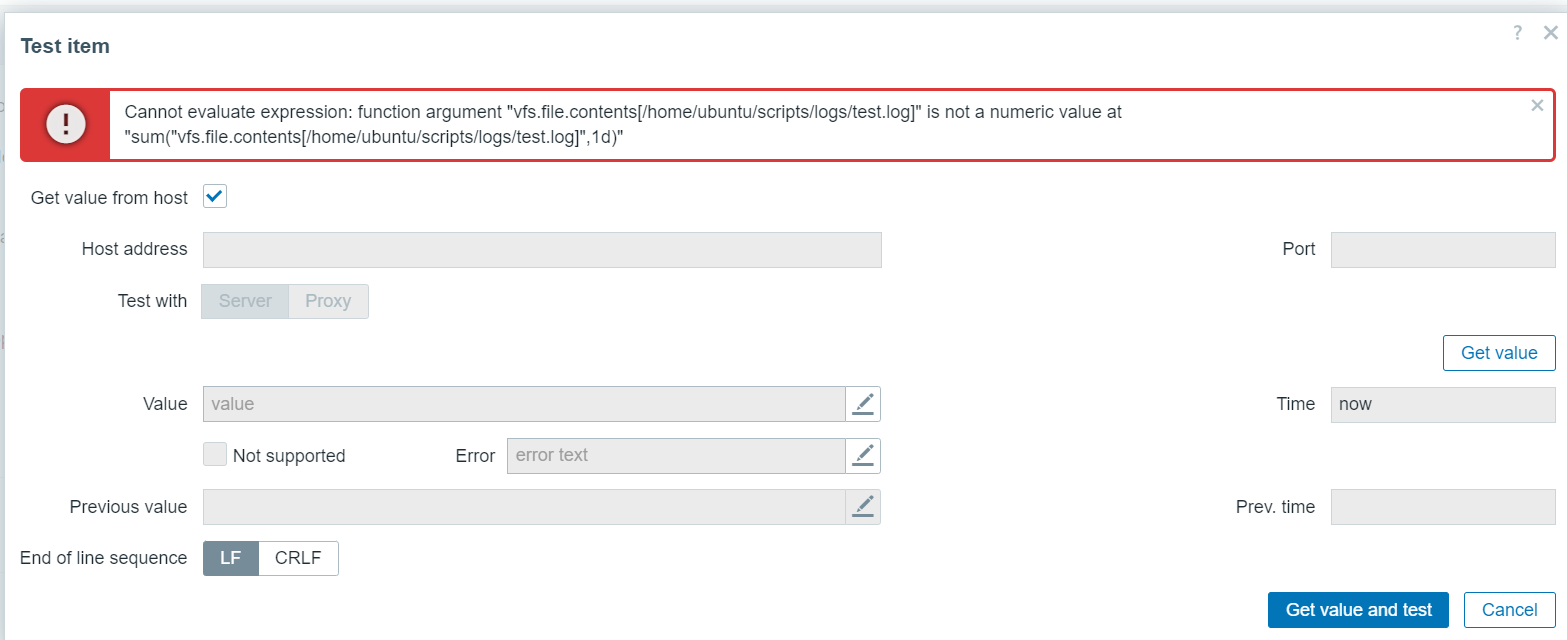Click the Get value button
This screenshot has height=640, width=1567.
1499,353
